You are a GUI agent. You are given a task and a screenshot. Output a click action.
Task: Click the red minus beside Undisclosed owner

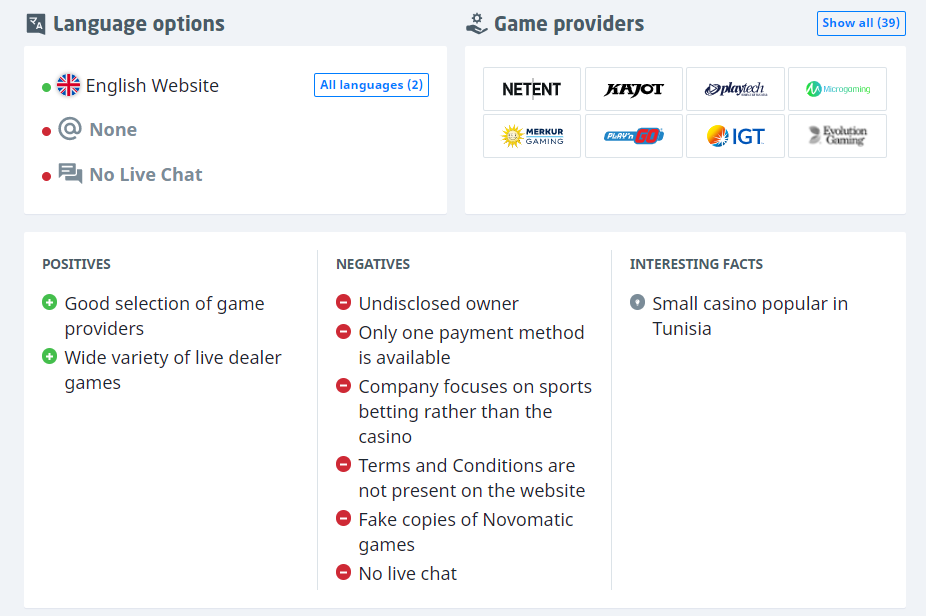(x=343, y=302)
